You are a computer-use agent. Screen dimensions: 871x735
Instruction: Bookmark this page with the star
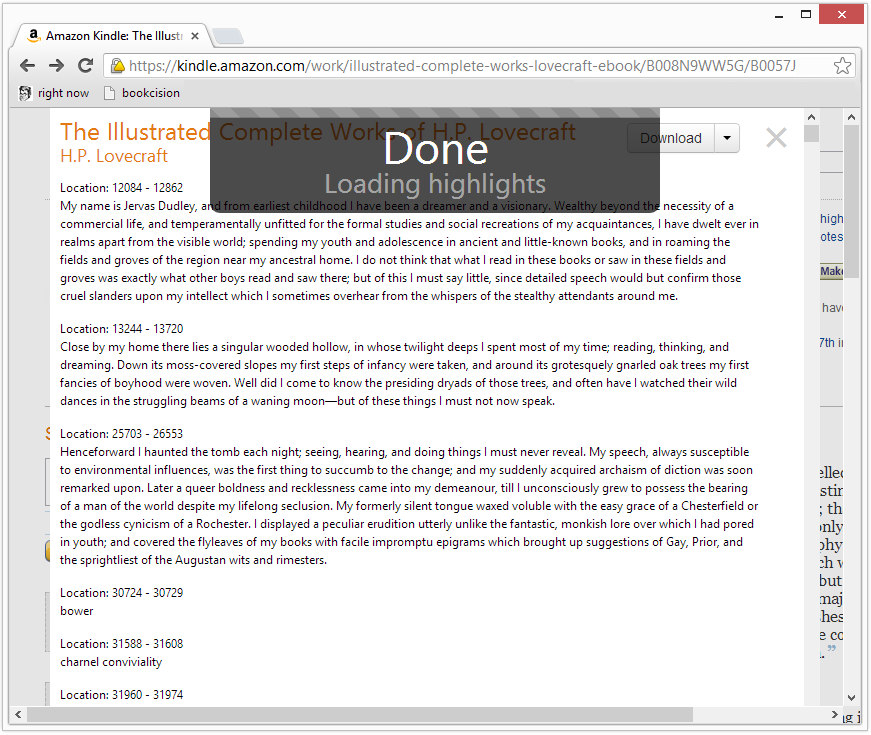click(842, 66)
